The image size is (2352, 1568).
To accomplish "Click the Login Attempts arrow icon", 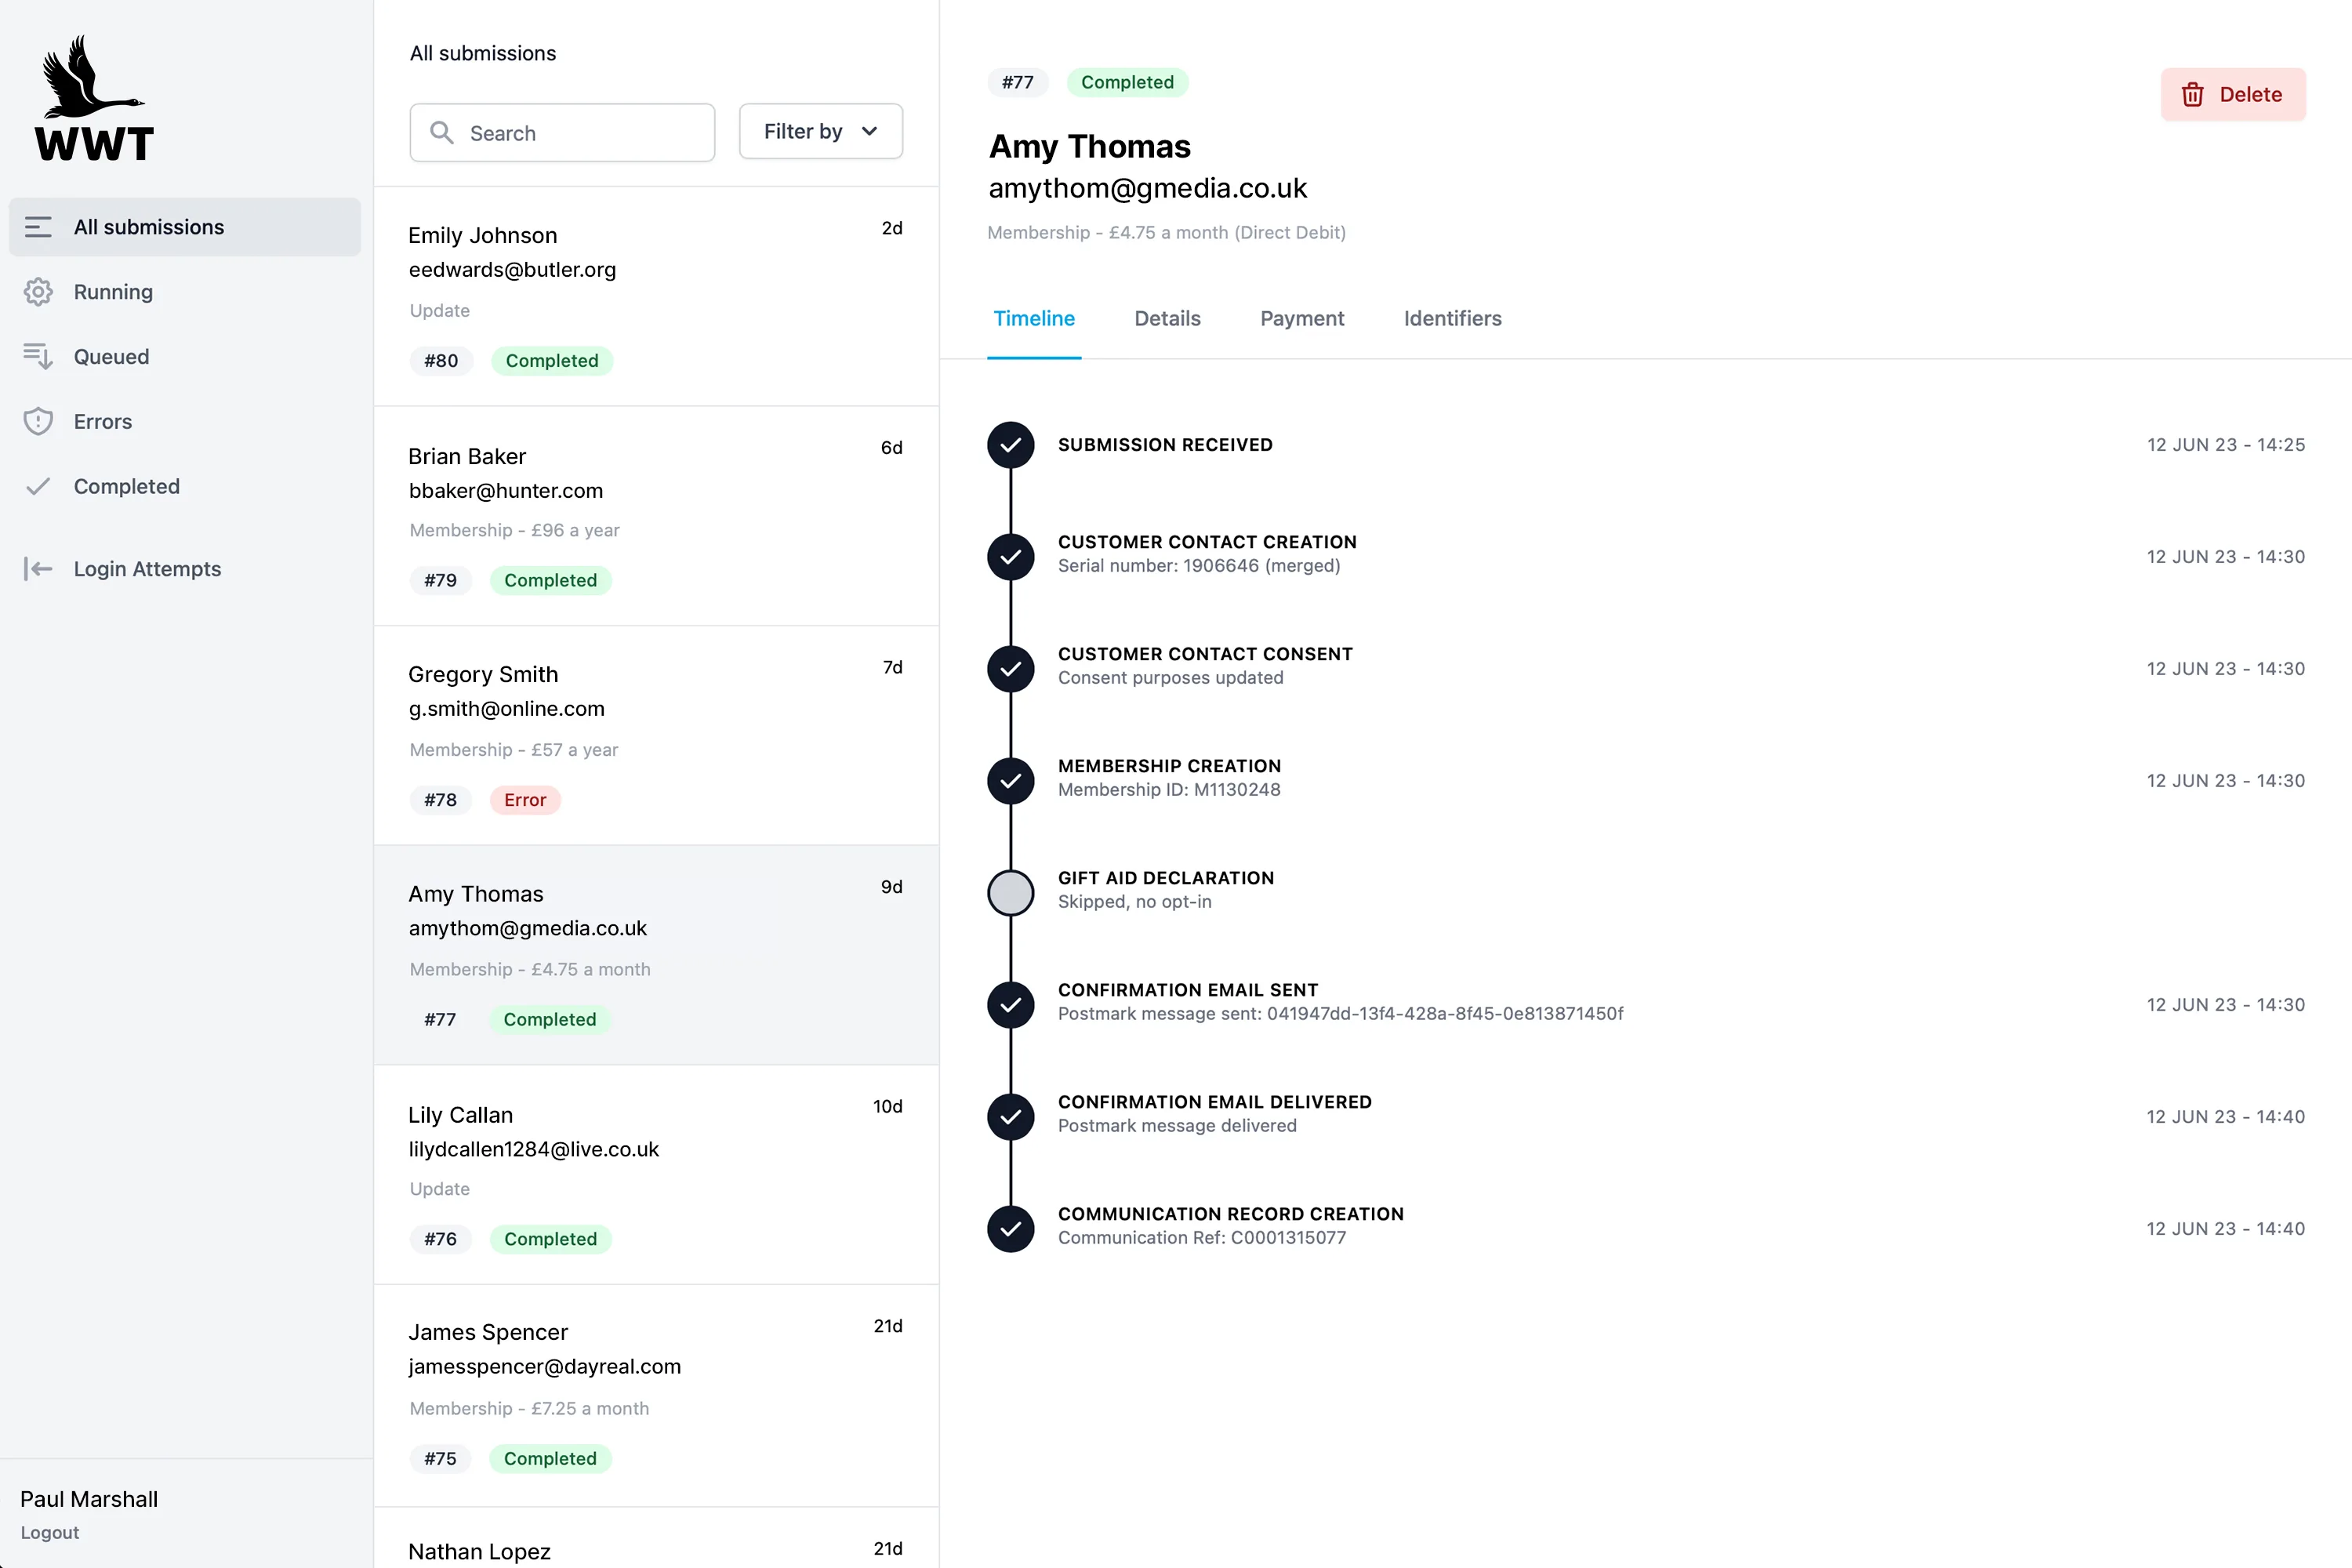I will coord(38,569).
